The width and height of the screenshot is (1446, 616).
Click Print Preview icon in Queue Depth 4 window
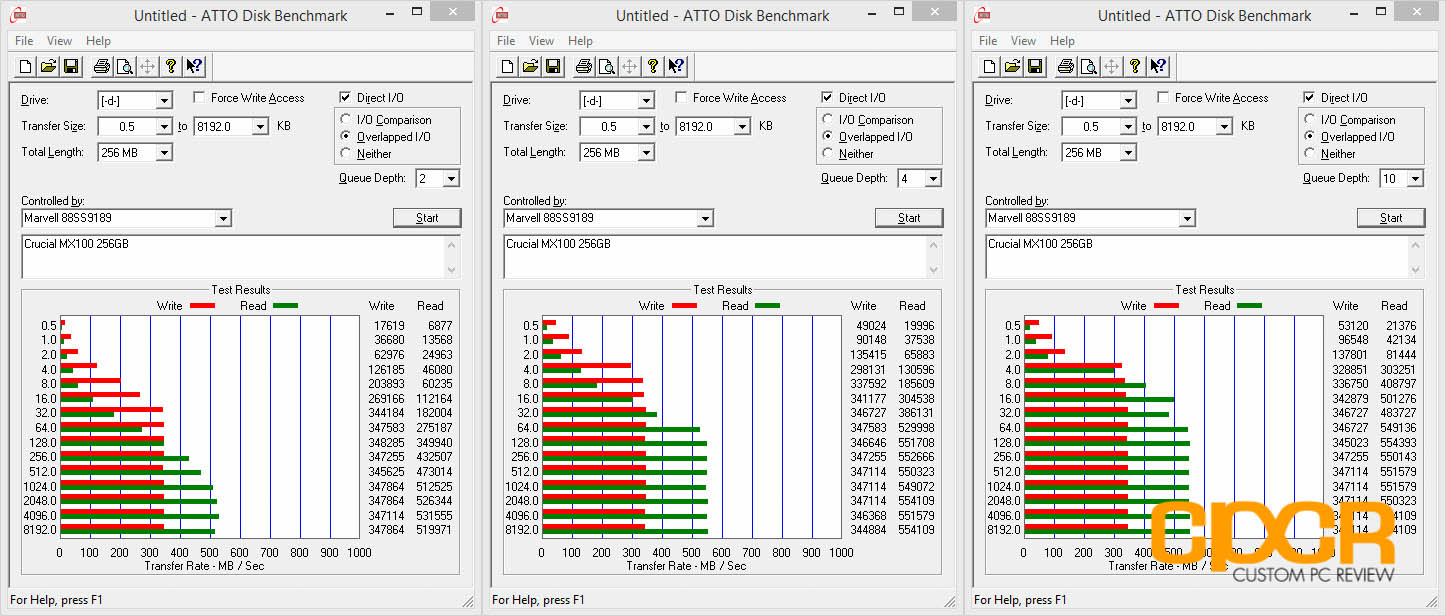coord(606,67)
